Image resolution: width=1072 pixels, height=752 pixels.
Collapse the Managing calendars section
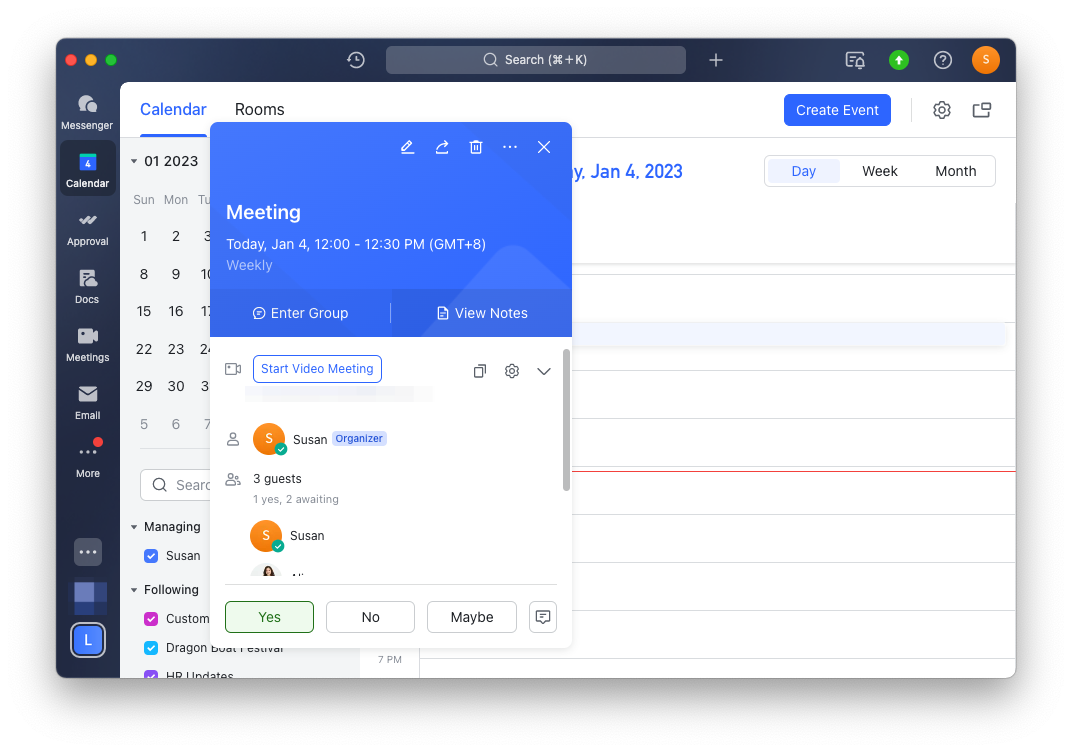pos(134,527)
